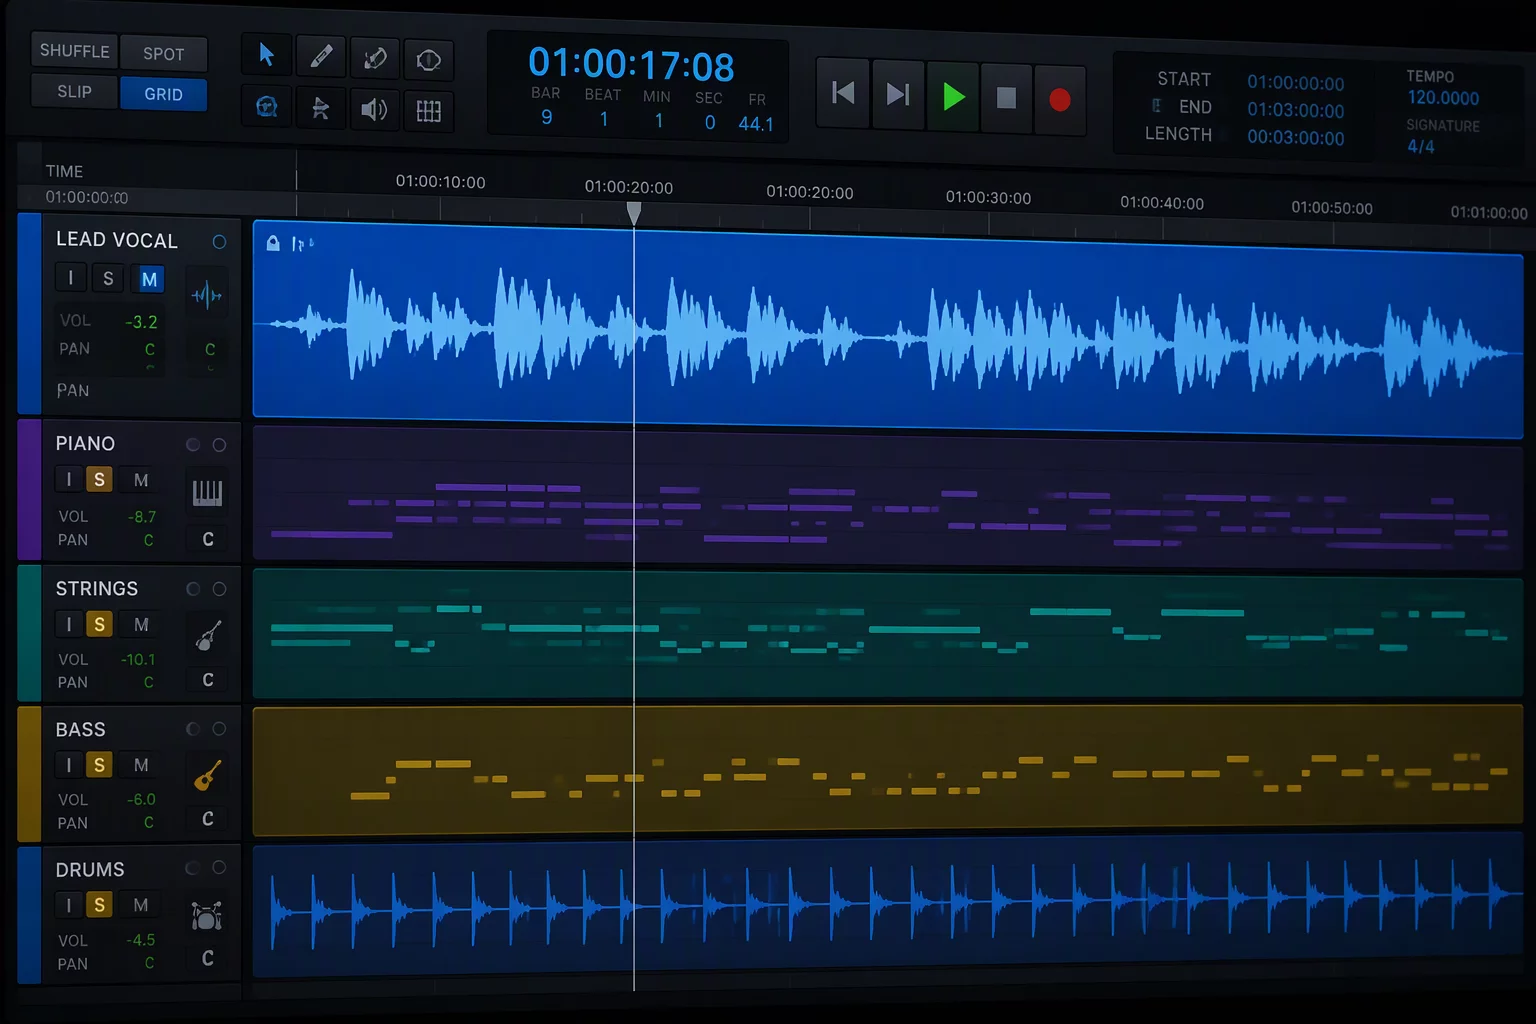Switch to Shuffle edit mode

pos(75,51)
